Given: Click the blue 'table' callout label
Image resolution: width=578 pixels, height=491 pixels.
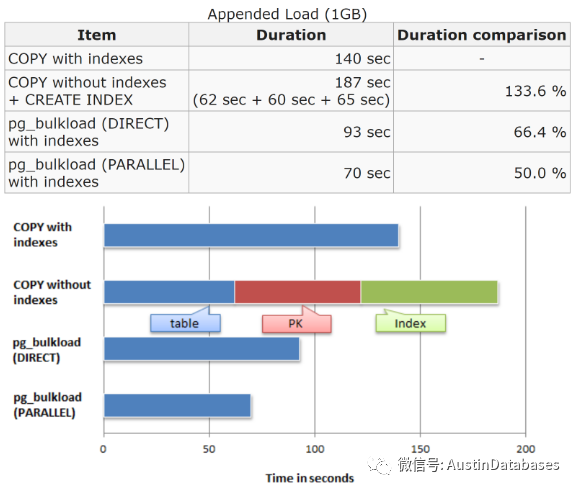Looking at the screenshot, I should pyautogui.click(x=185, y=323).
